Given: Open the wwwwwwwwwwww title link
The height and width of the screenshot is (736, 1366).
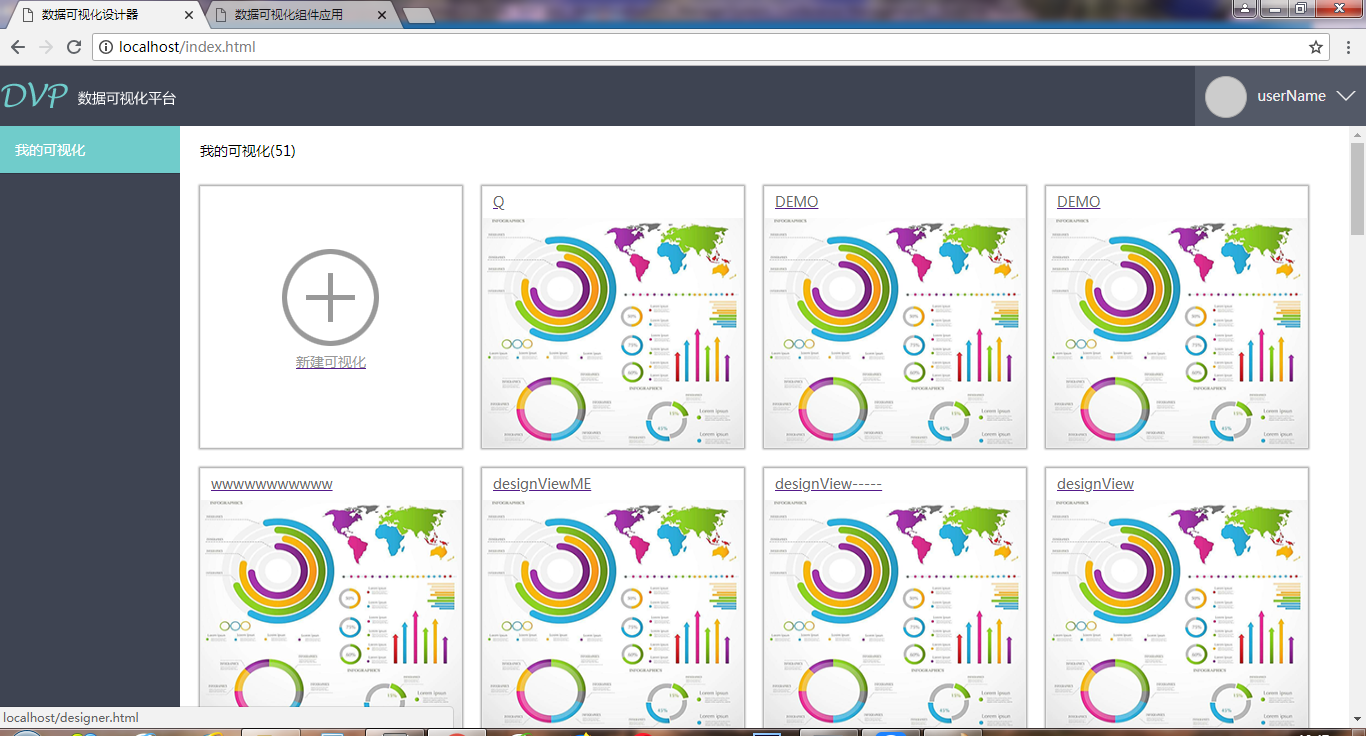Looking at the screenshot, I should (272, 484).
